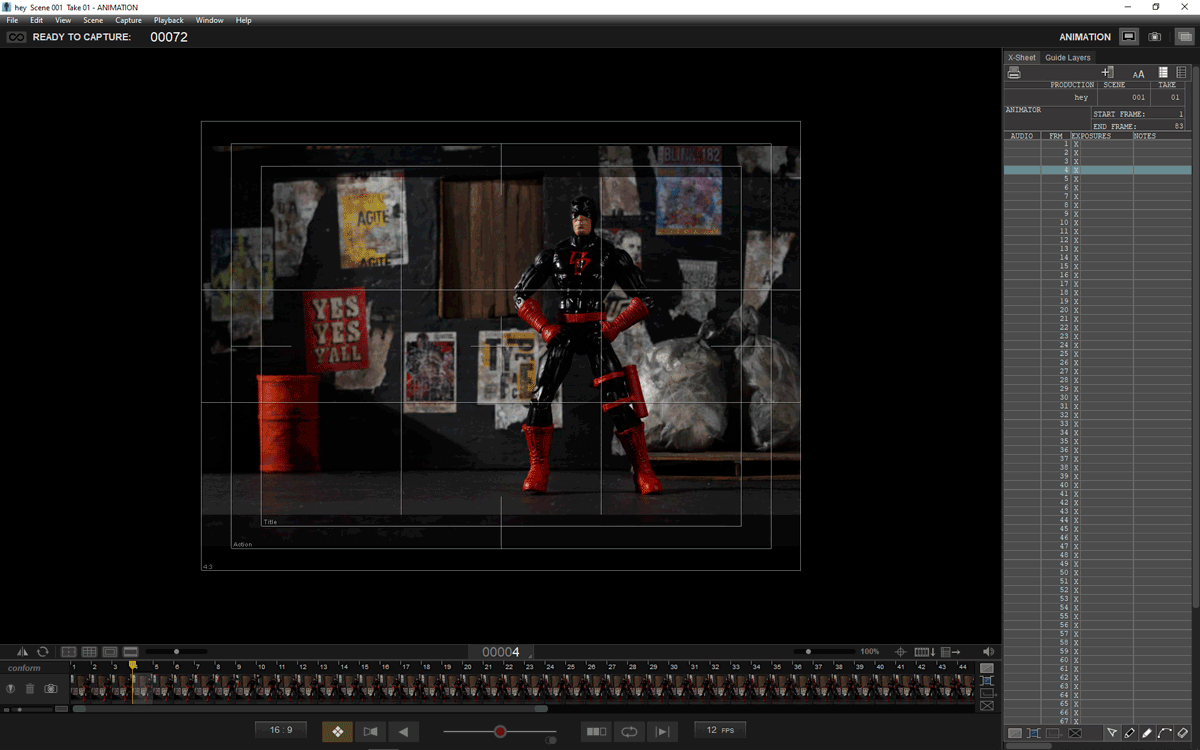1200x750 pixels.
Task: Switch to the X-Sheet tab
Action: point(1022,57)
